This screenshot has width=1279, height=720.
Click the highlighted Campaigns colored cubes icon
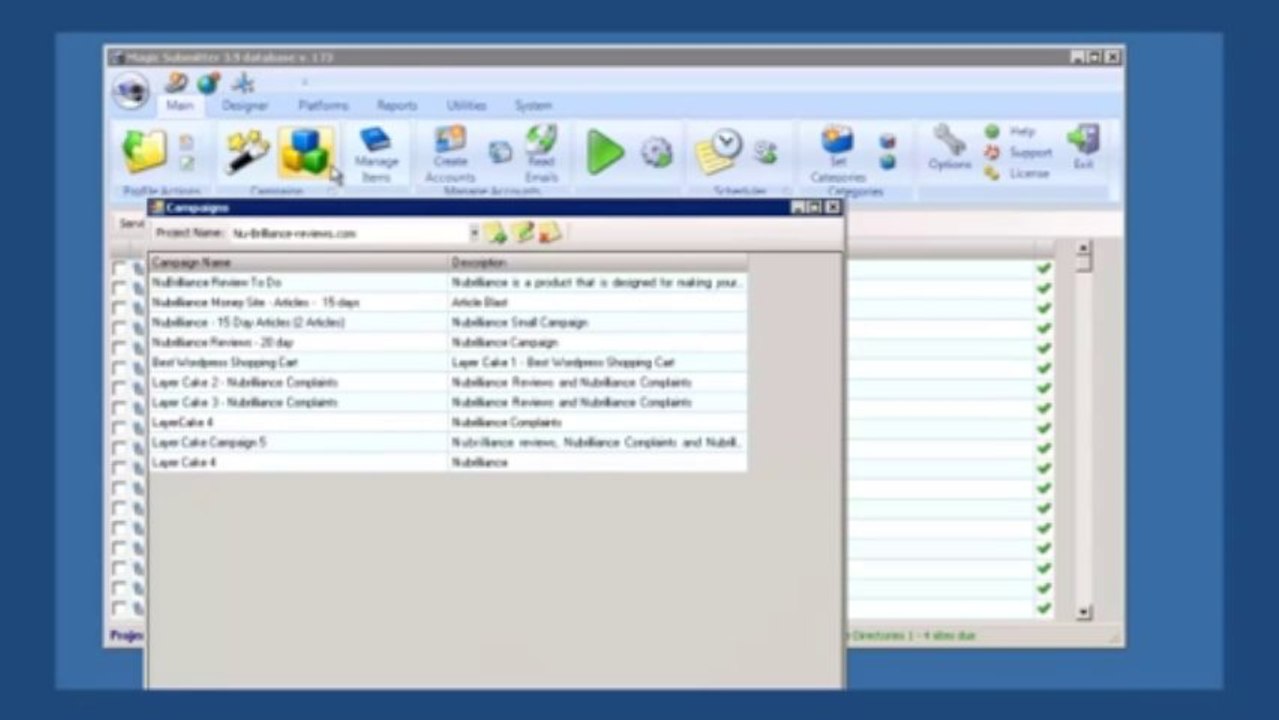[306, 152]
